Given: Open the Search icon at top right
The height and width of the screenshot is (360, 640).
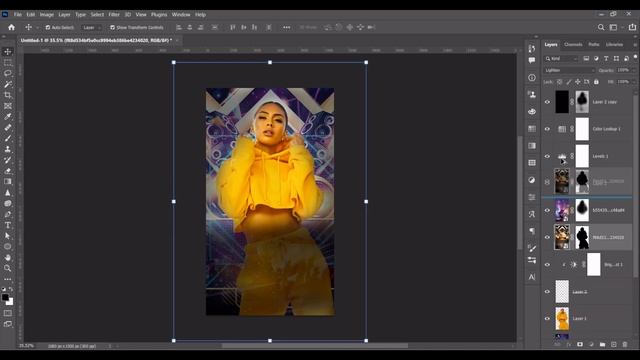Looking at the screenshot, I should point(601,27).
